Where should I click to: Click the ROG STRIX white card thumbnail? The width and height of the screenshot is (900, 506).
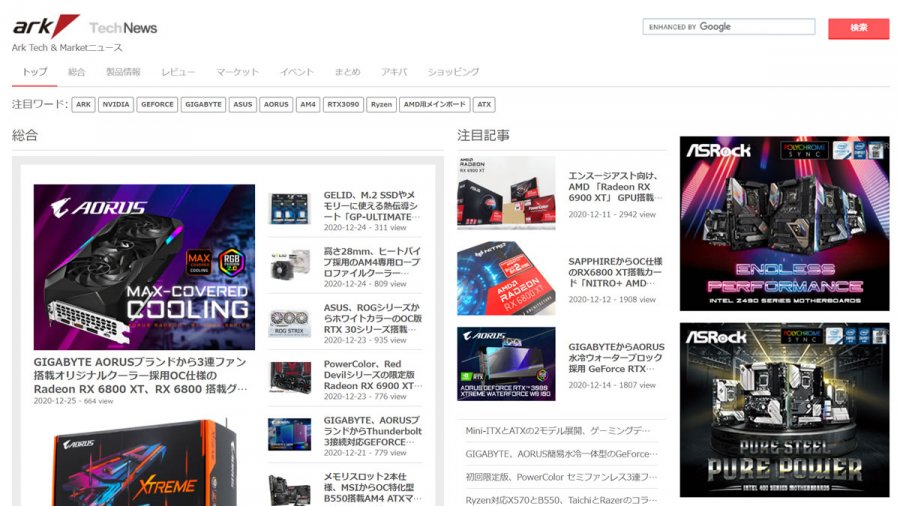tap(289, 320)
